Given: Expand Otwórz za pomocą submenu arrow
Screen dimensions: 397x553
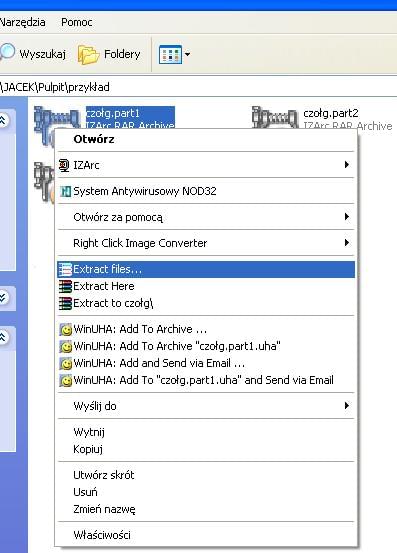Looking at the screenshot, I should click(347, 217).
